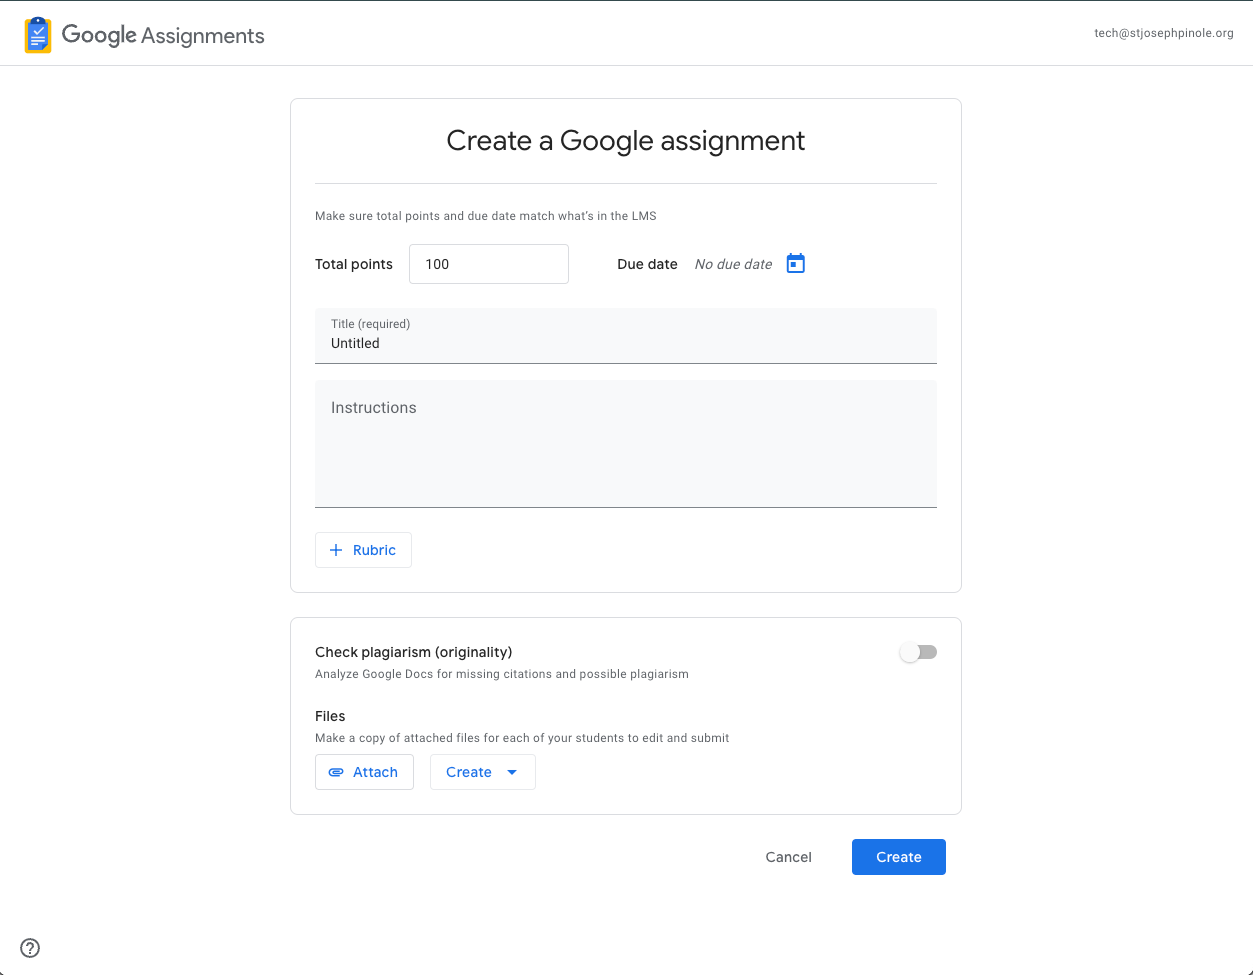Click the Google Assignments clipboard logo

point(38,35)
